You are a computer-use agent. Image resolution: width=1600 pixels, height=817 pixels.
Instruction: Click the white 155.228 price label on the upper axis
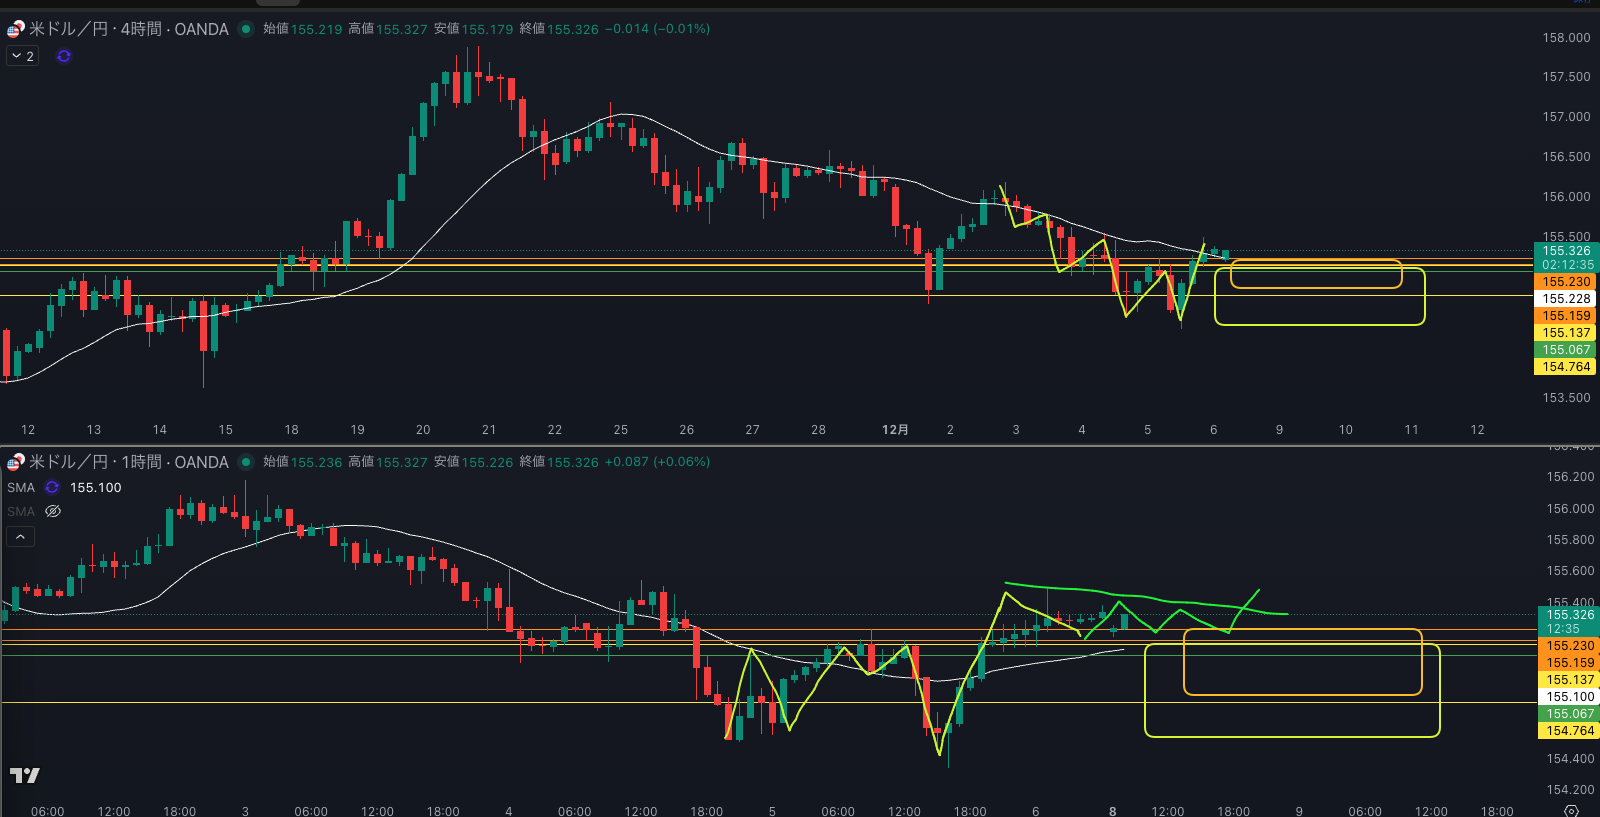[x=1565, y=299]
